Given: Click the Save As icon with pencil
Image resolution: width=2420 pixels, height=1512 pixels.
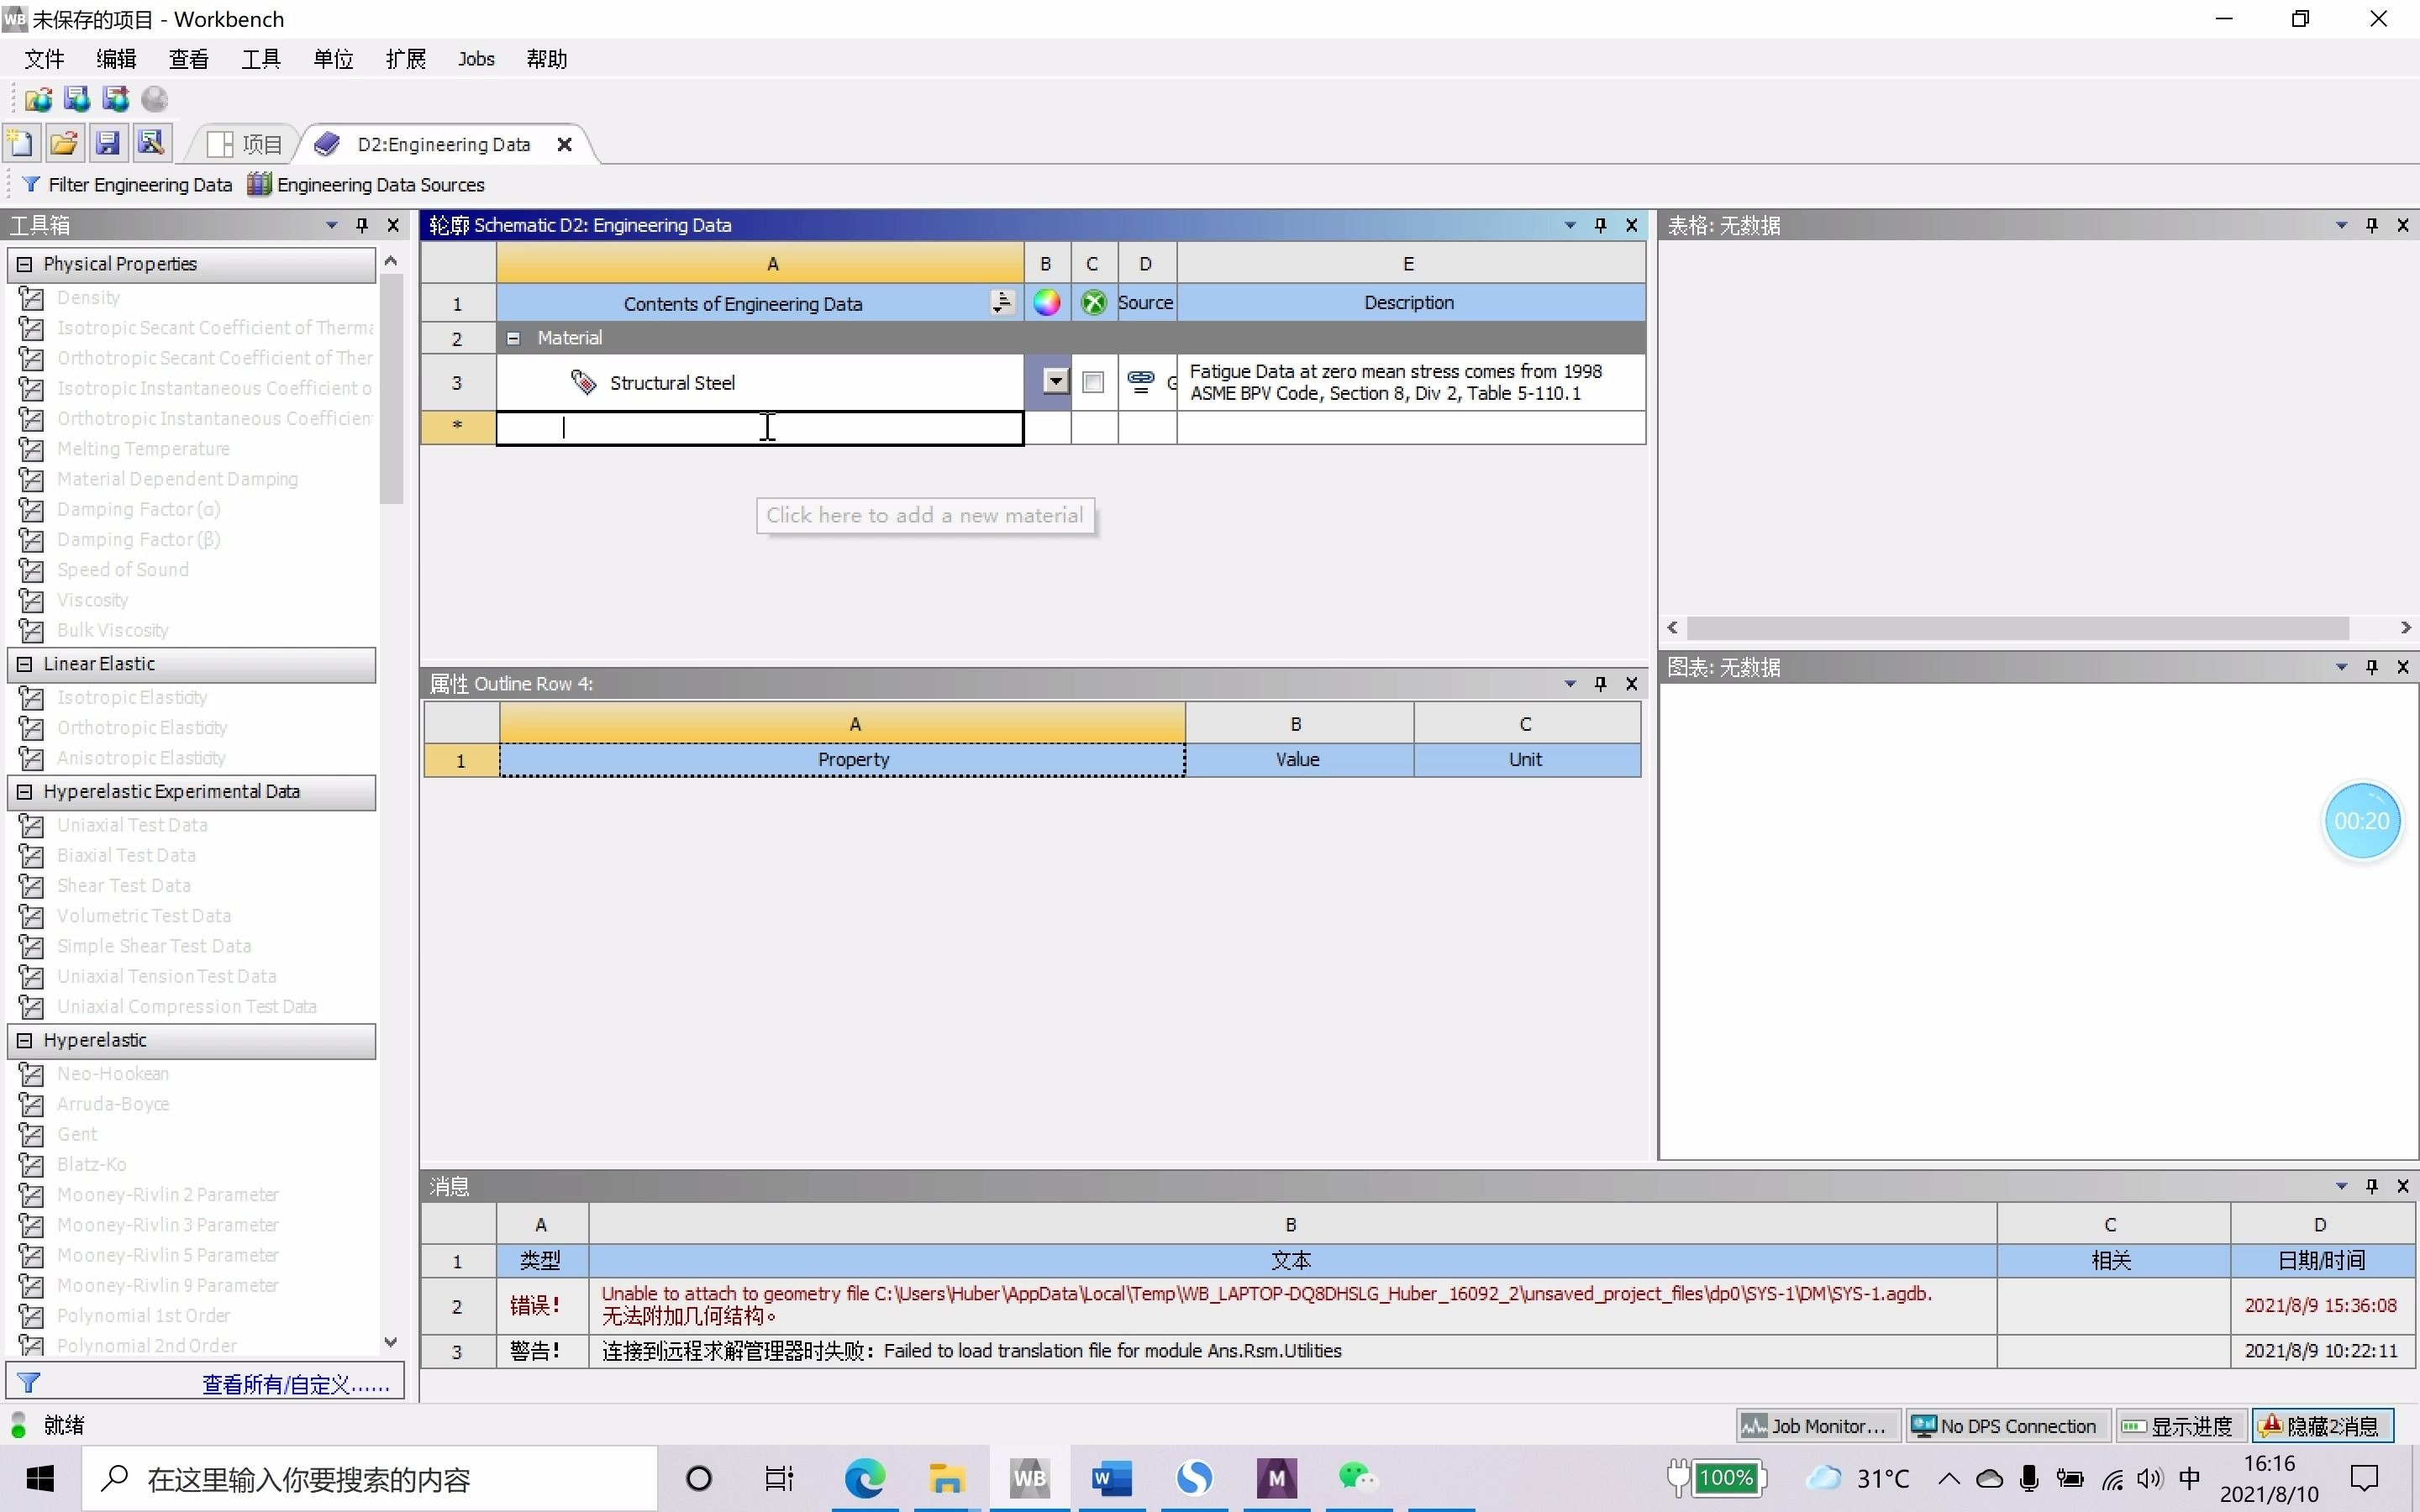Looking at the screenshot, I should (x=151, y=143).
